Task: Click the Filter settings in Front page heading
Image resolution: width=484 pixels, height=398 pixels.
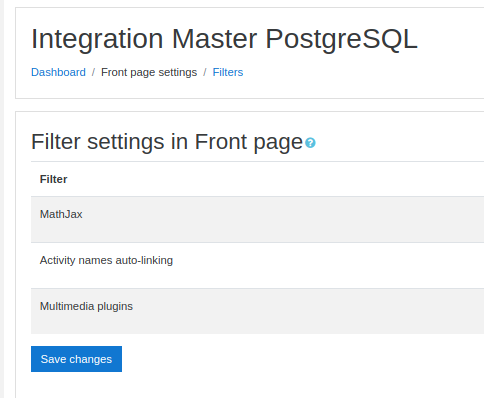Action: (167, 142)
